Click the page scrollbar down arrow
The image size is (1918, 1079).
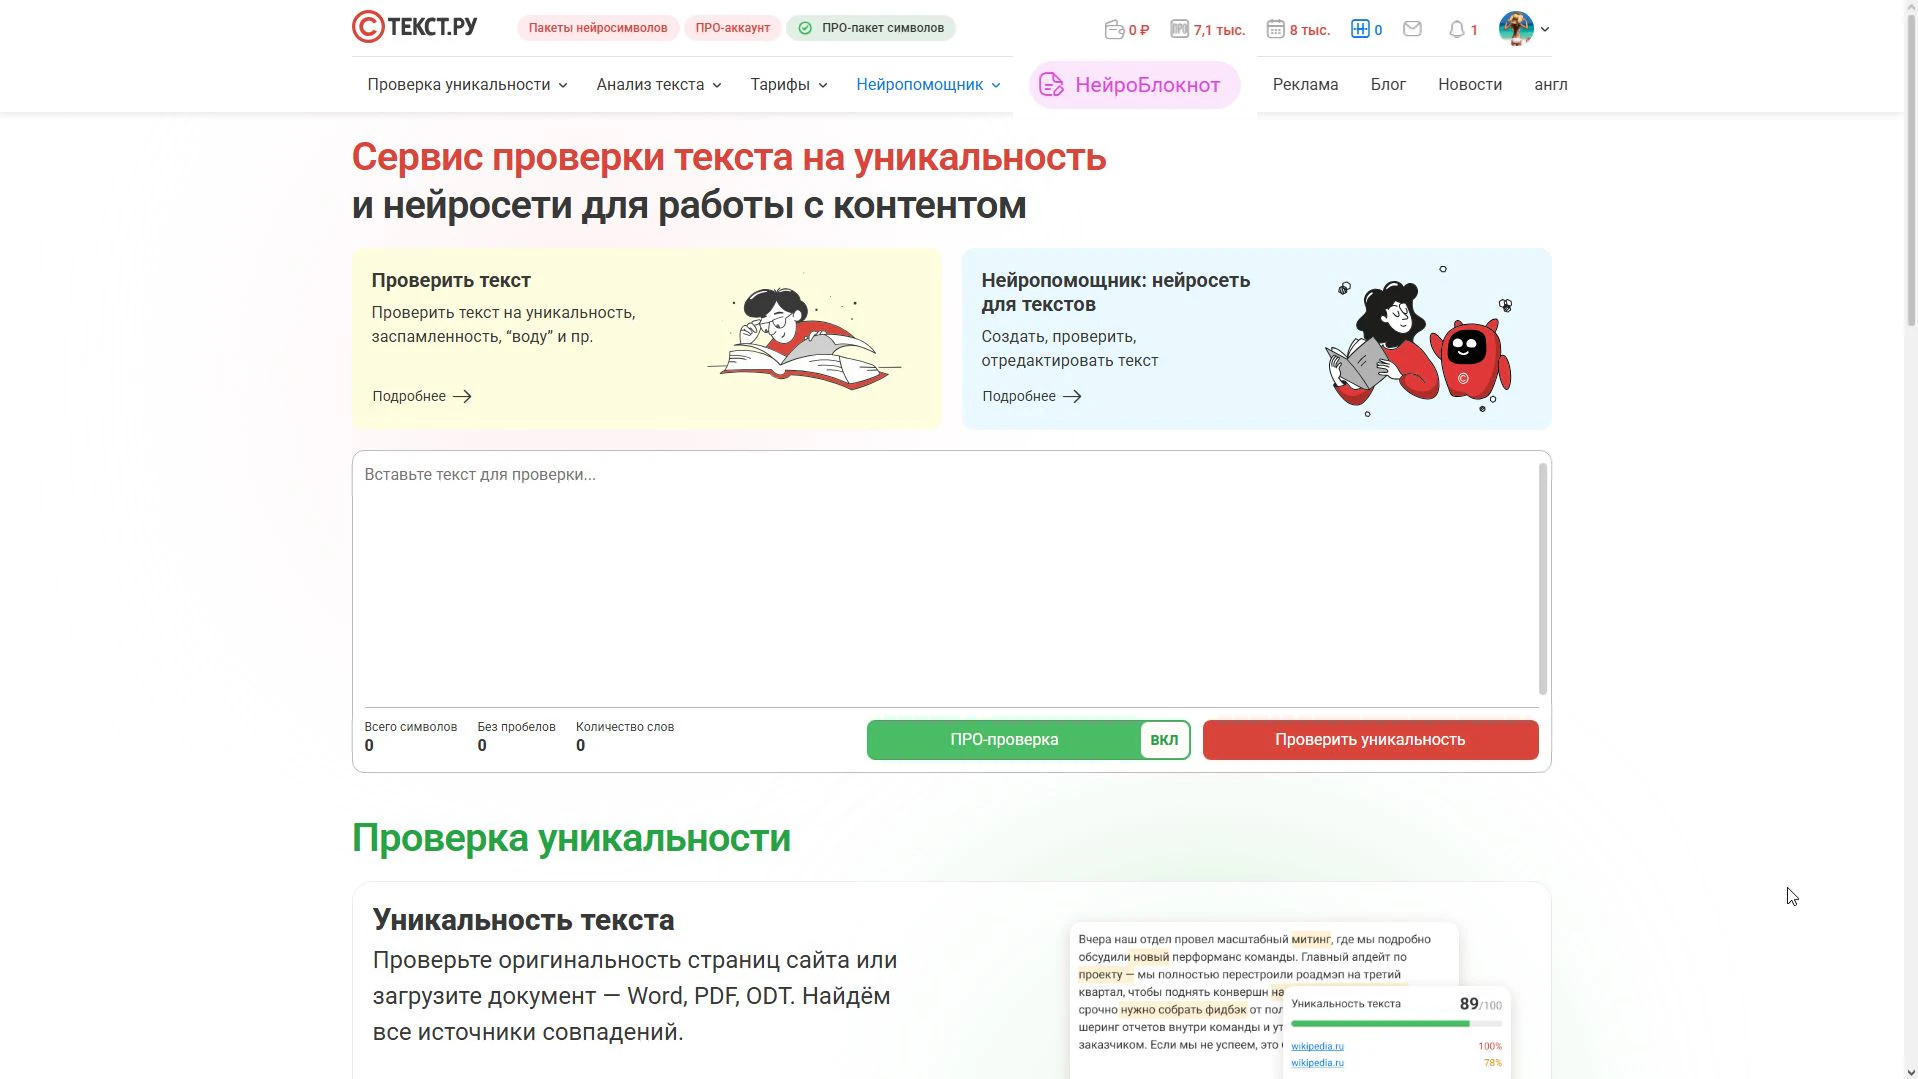[1910, 1072]
